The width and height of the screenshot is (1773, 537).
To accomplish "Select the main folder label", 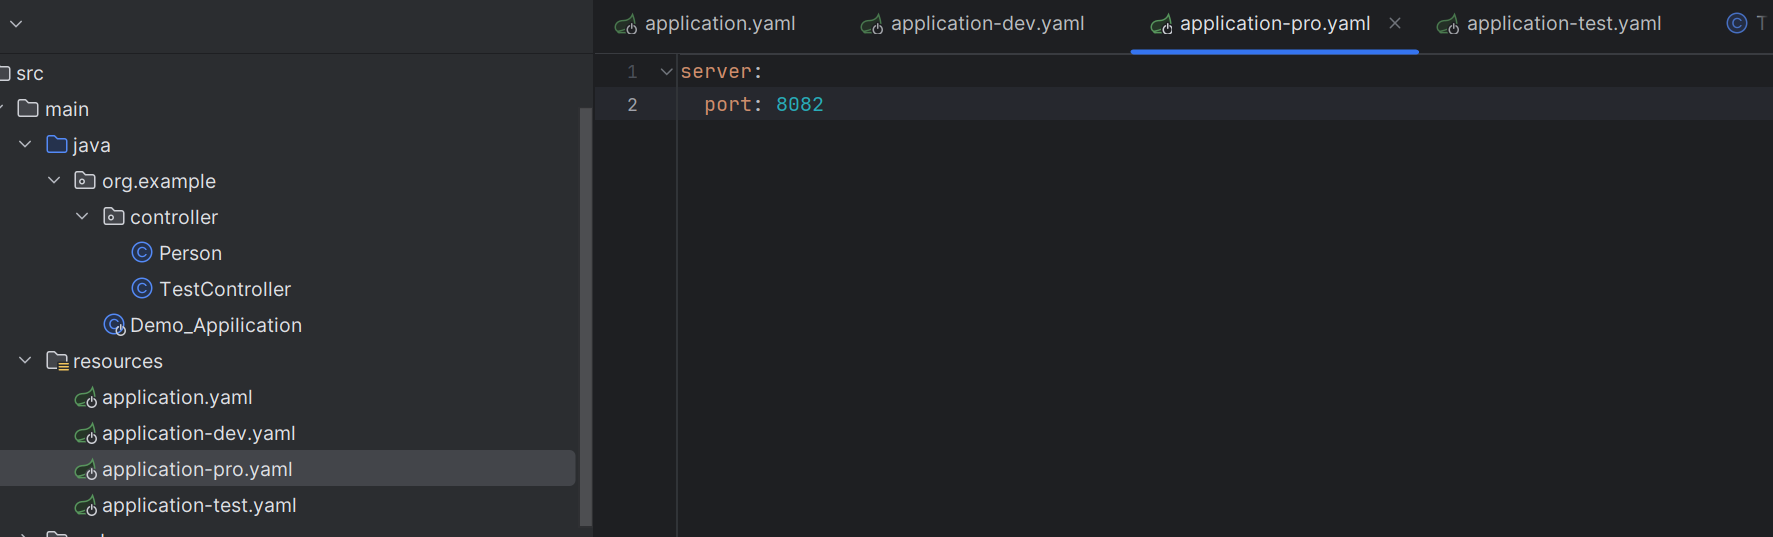I will [x=67, y=109].
